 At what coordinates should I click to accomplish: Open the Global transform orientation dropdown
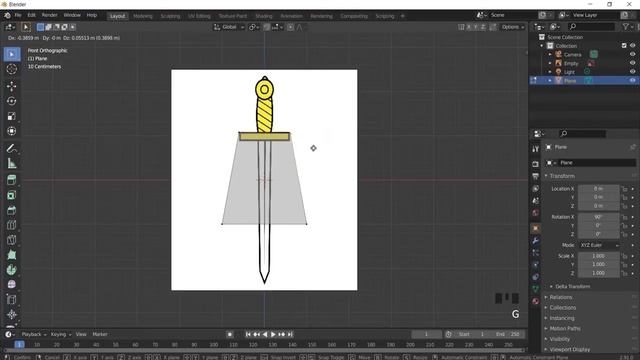pyautogui.click(x=229, y=27)
